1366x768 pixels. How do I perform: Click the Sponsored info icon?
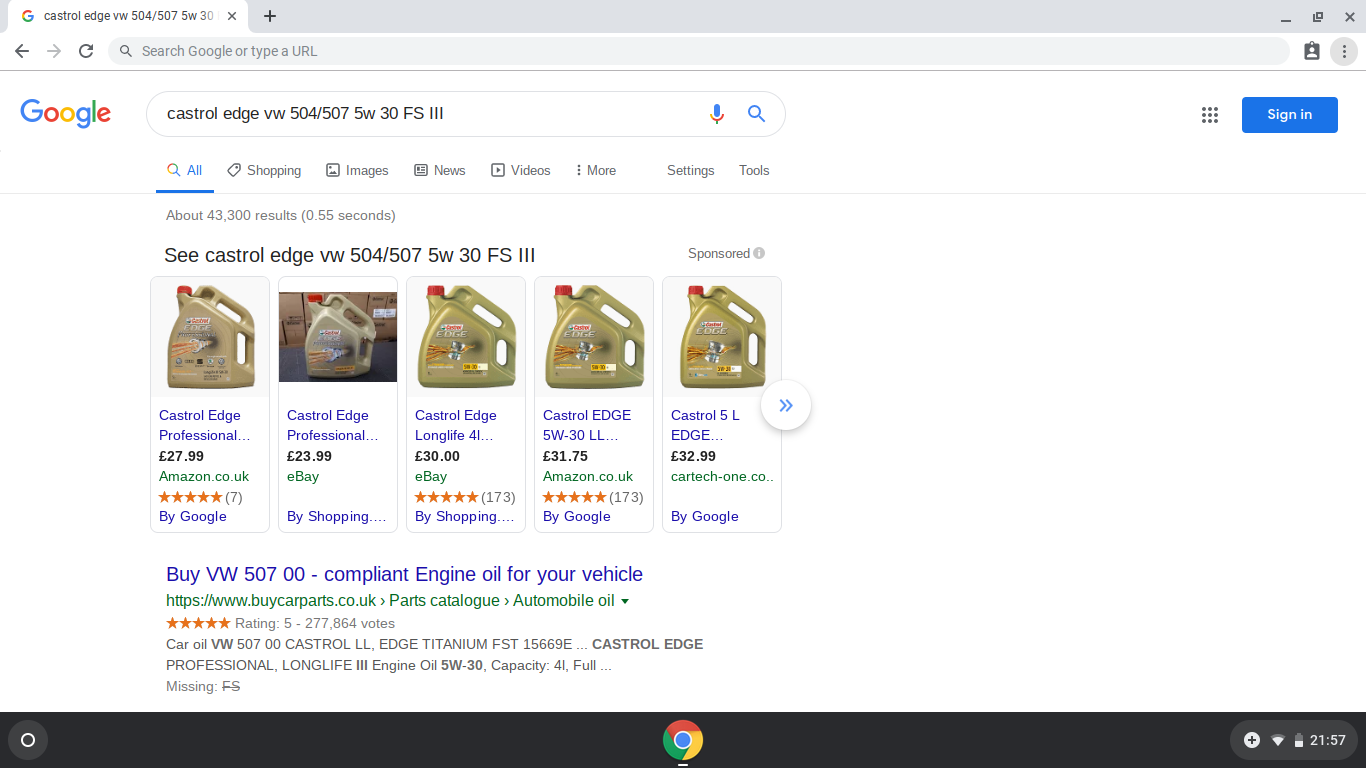[759, 253]
